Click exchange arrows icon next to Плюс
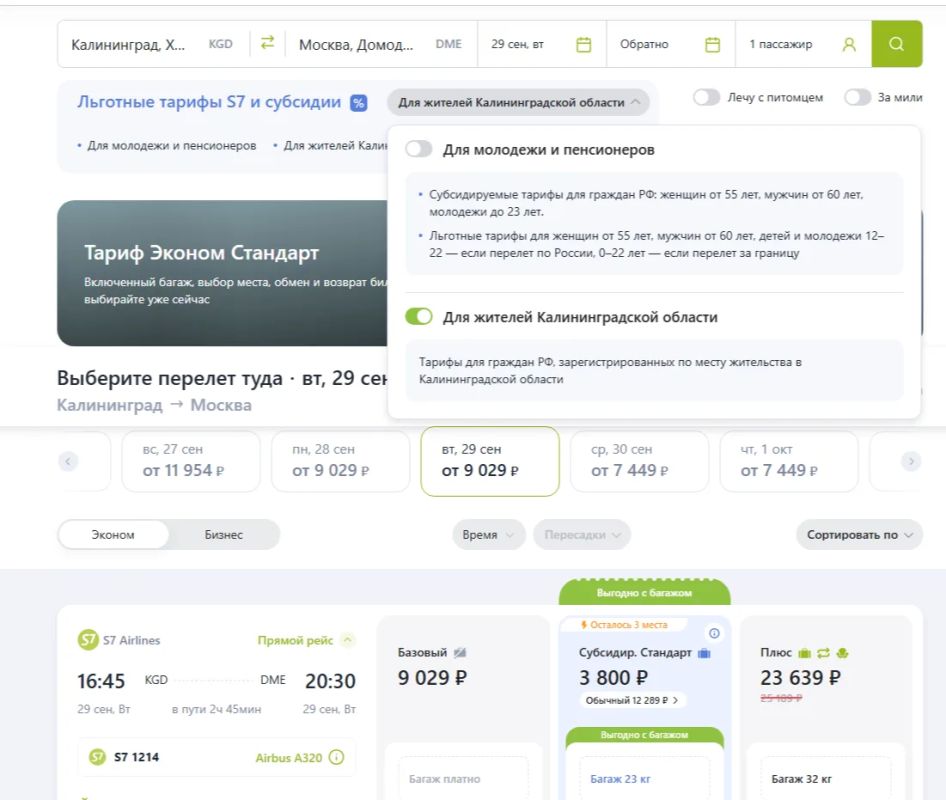The width and height of the screenshot is (946, 800). [x=824, y=653]
